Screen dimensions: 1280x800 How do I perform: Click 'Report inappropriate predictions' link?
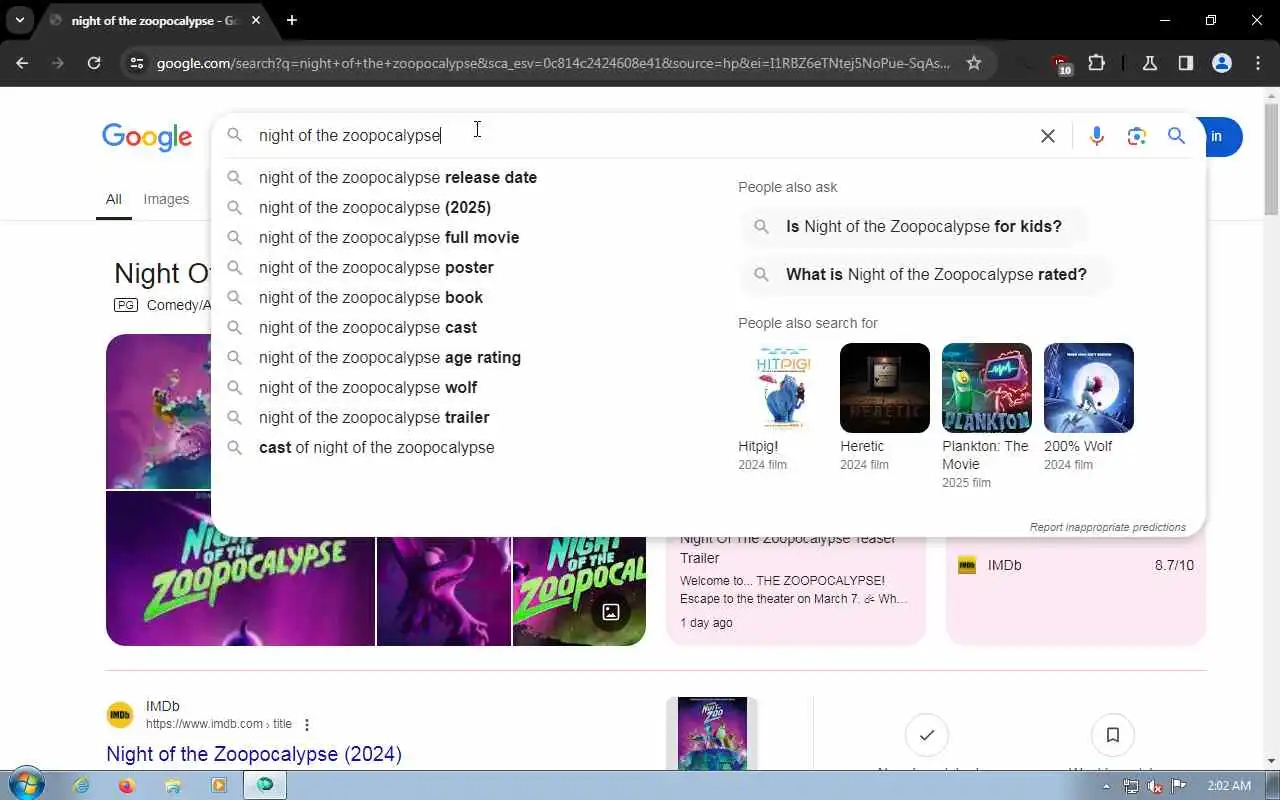(1108, 527)
